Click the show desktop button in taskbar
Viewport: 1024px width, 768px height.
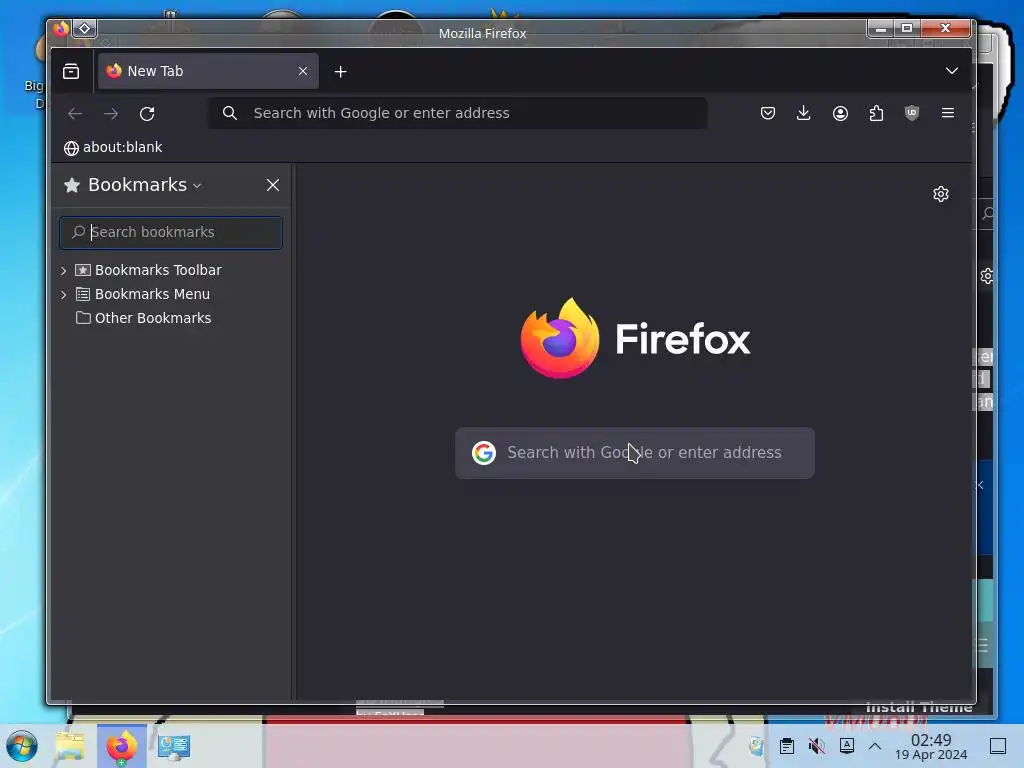click(998, 746)
